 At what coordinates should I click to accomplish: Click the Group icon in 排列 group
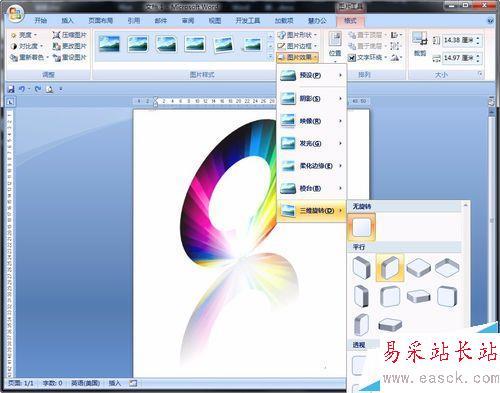[396, 46]
